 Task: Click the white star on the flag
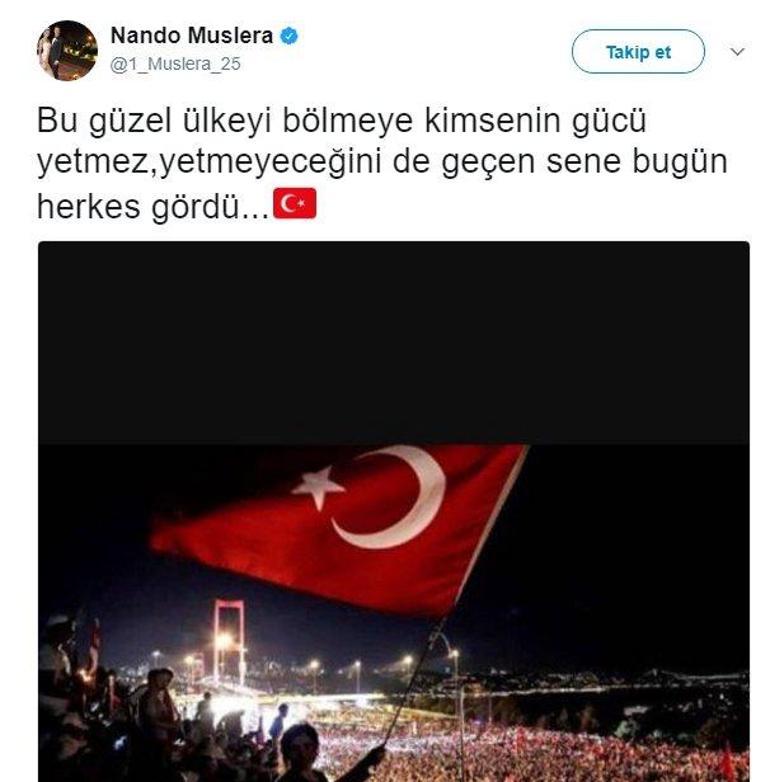318,487
